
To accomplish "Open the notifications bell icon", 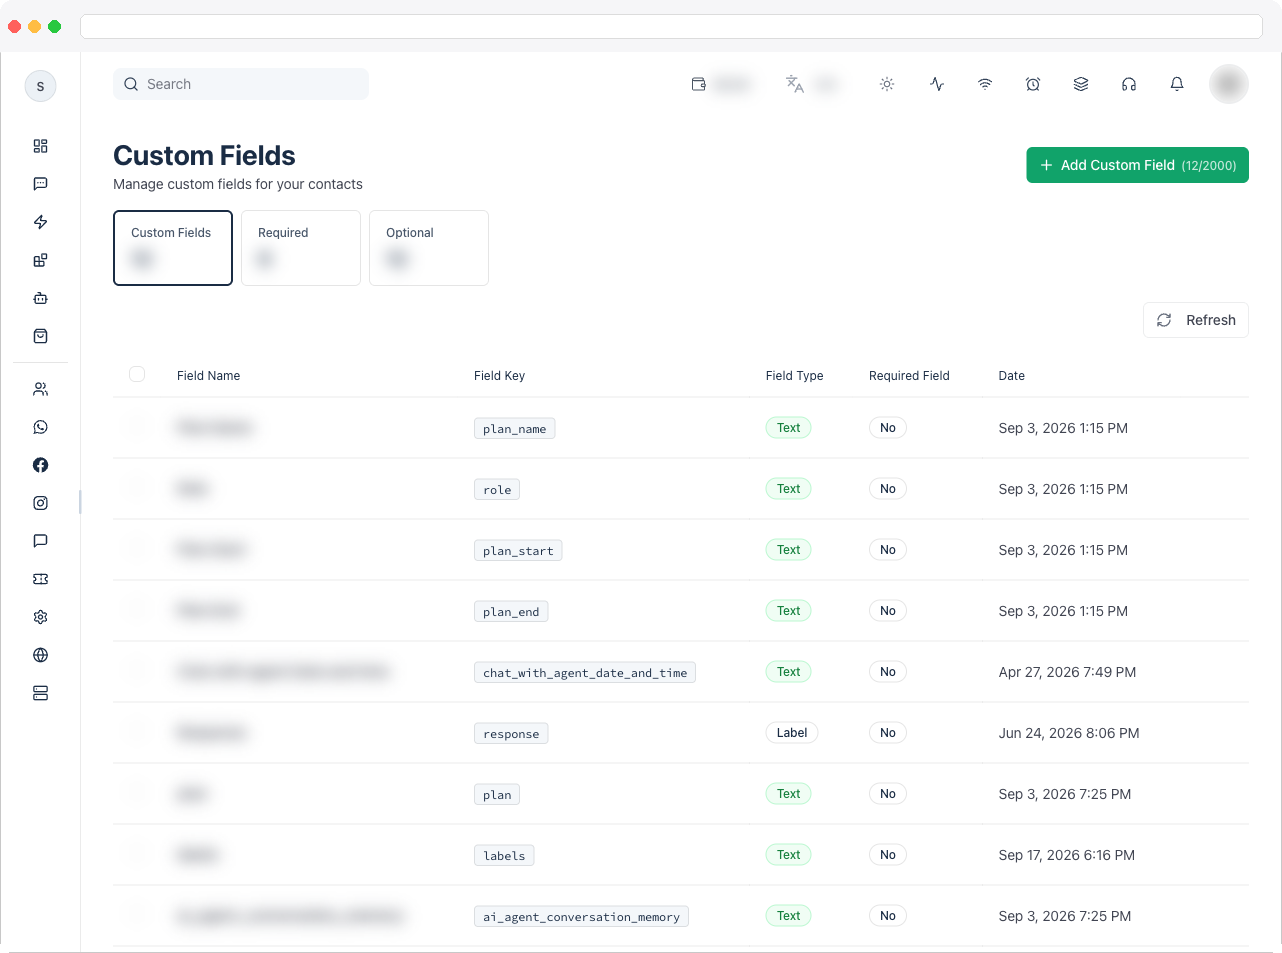I will (x=1177, y=84).
